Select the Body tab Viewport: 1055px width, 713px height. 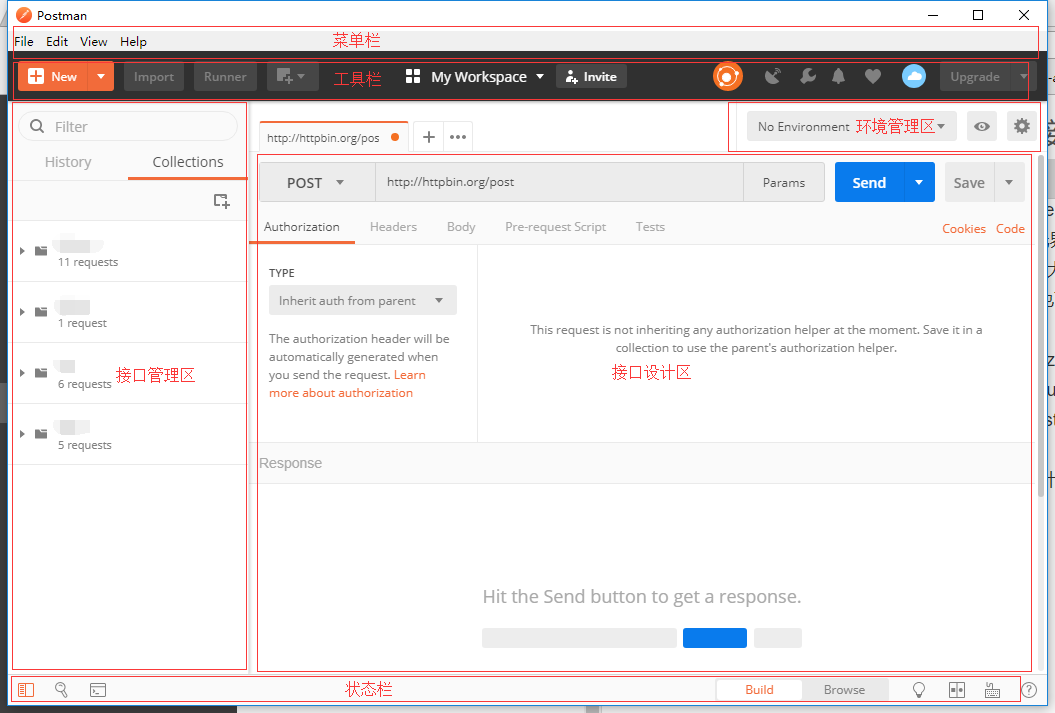click(x=461, y=227)
